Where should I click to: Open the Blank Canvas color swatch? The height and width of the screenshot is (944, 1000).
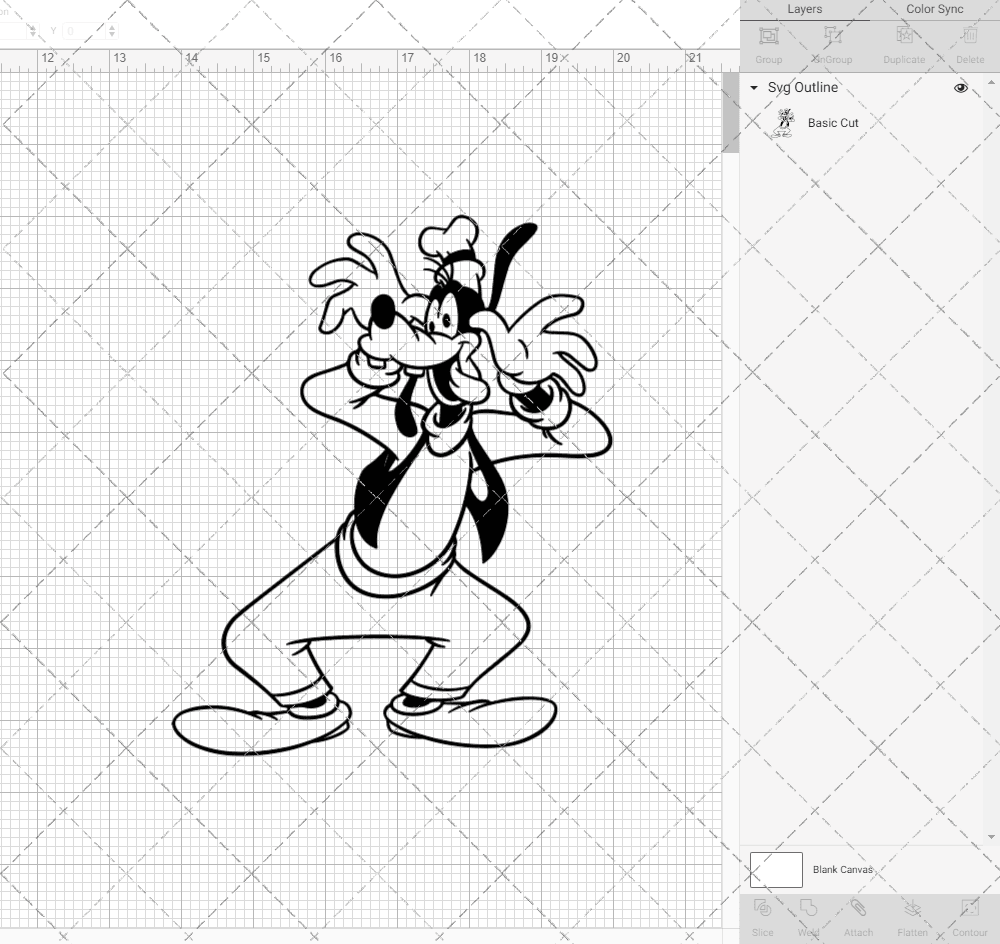pyautogui.click(x=775, y=869)
